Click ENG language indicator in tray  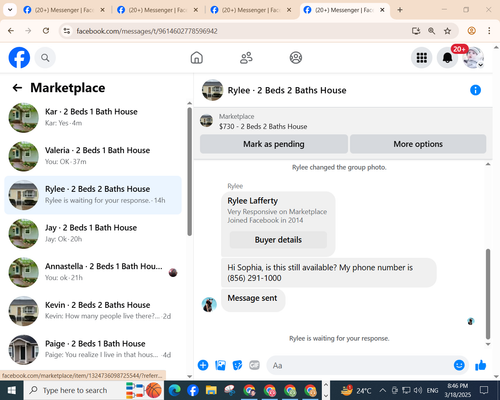click(x=432, y=390)
